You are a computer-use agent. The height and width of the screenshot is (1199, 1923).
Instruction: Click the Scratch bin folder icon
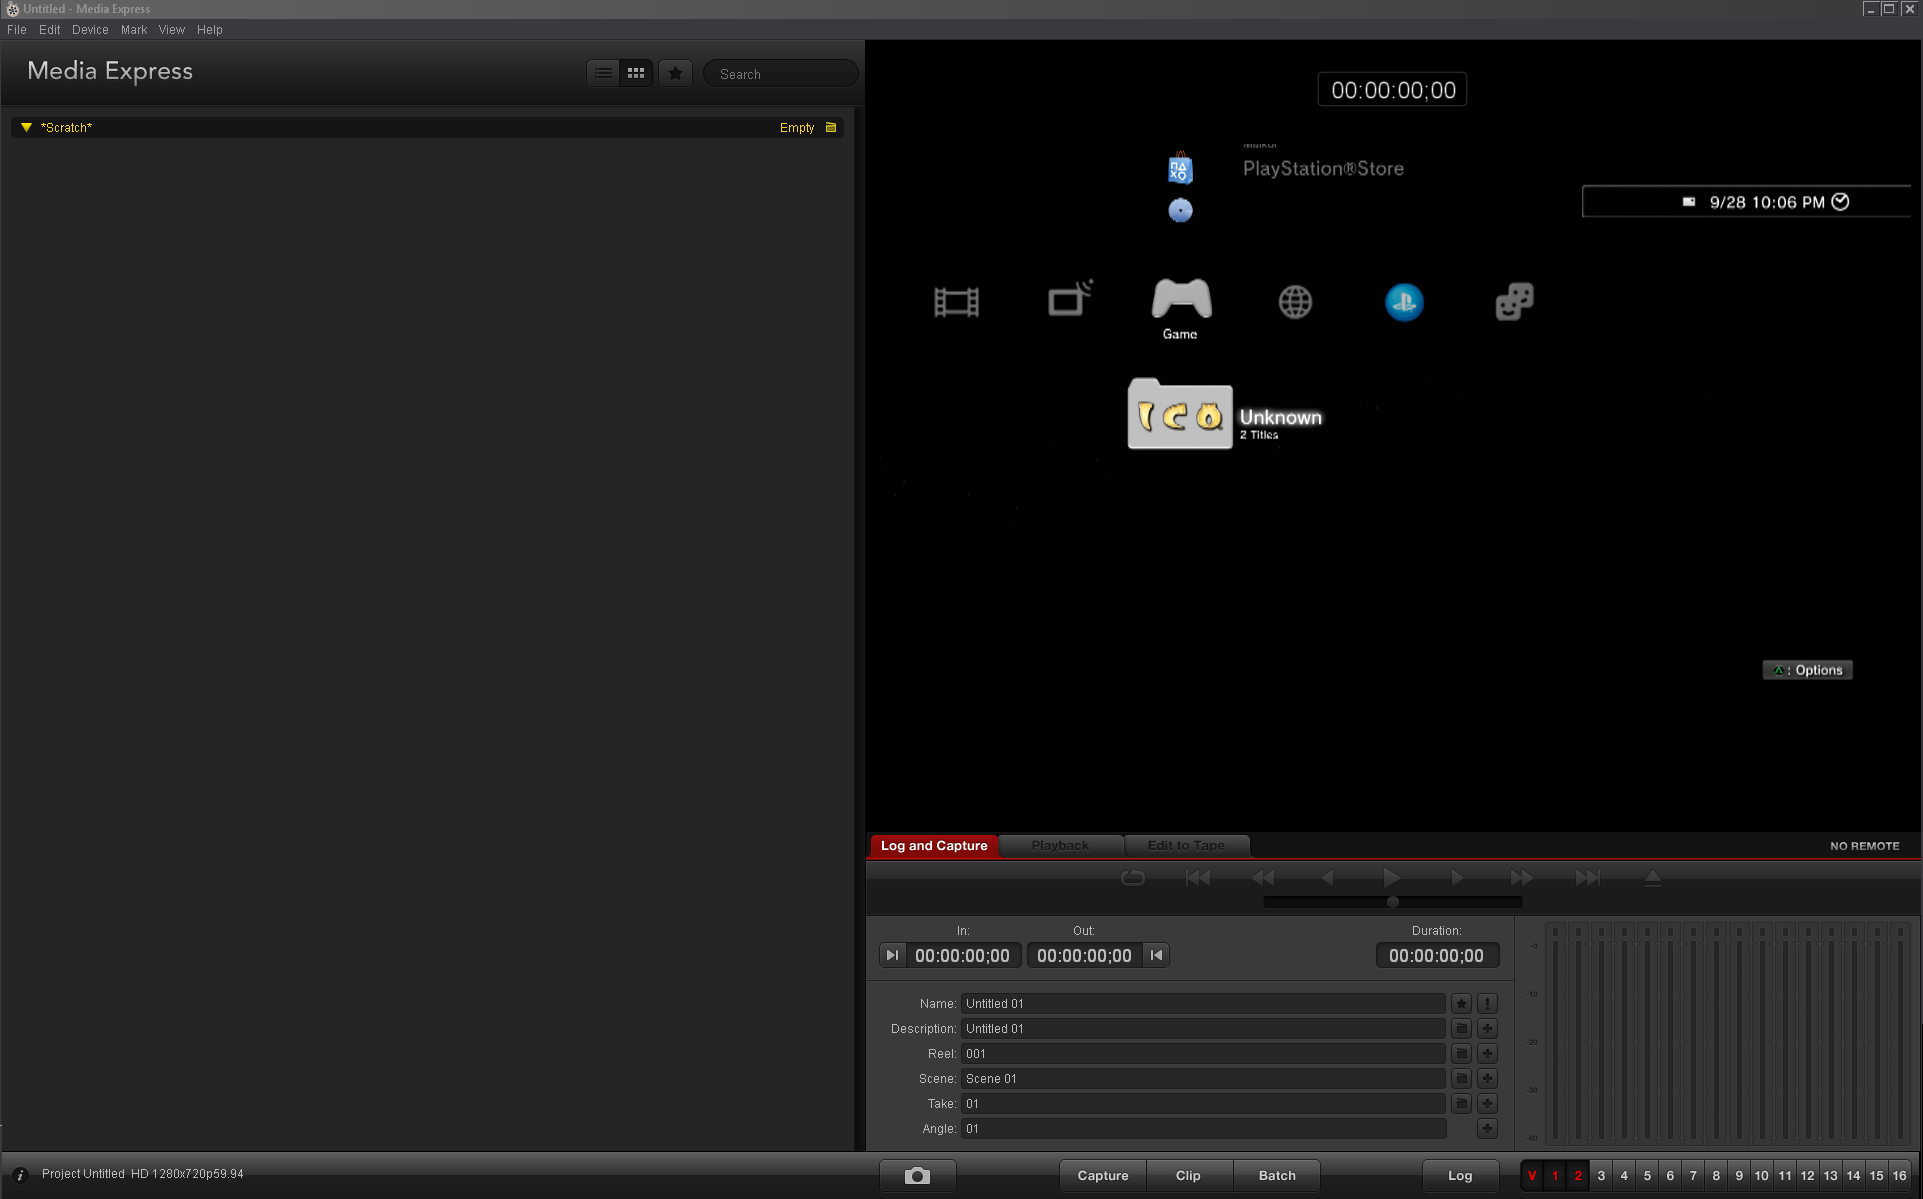[x=831, y=128]
